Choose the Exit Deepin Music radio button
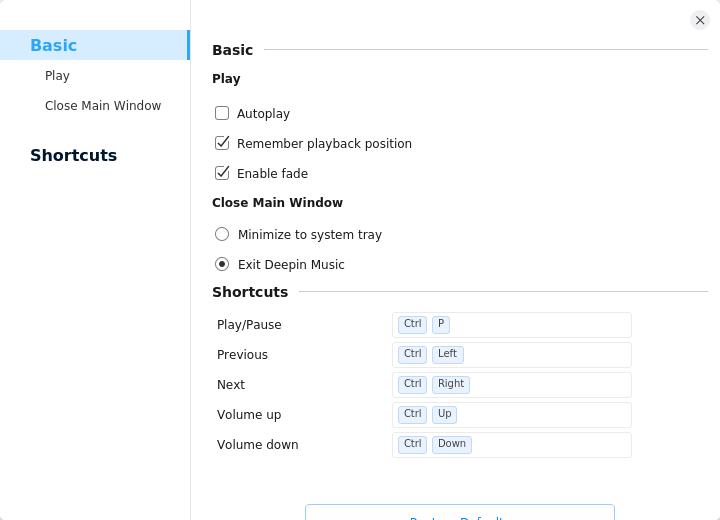This screenshot has height=520, width=720. 222,264
